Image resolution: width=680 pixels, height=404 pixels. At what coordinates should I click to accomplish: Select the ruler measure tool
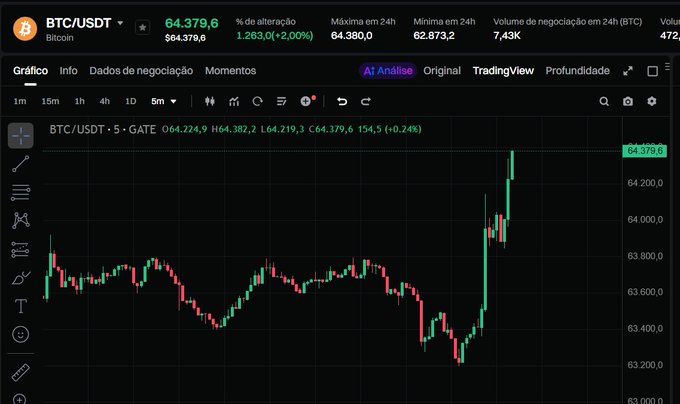pyautogui.click(x=20, y=372)
